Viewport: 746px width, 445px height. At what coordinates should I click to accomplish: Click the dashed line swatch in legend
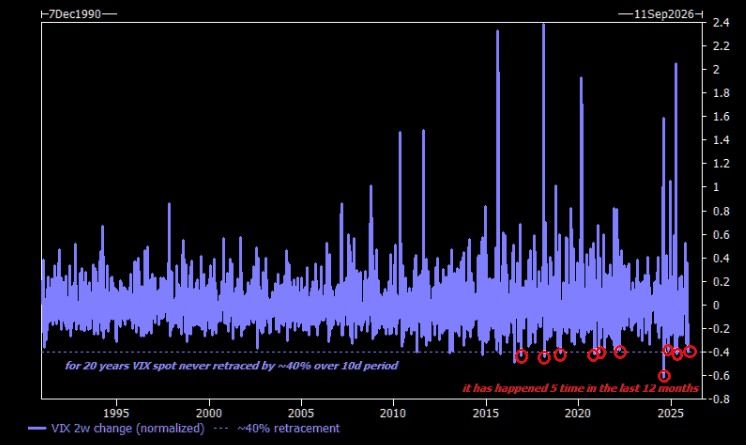click(221, 428)
